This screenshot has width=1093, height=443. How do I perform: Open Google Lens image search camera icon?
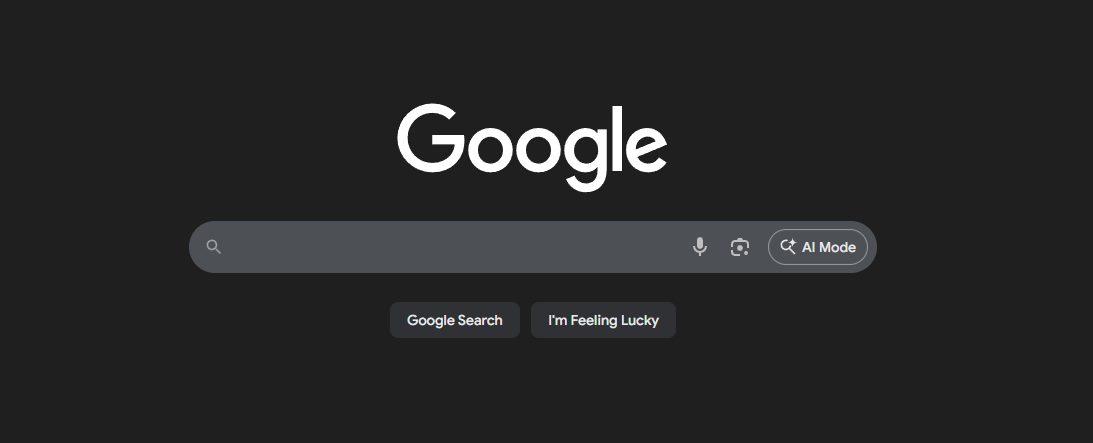click(x=740, y=247)
